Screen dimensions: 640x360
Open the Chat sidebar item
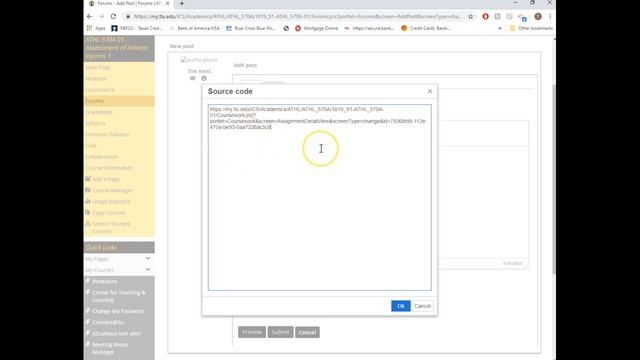pos(91,146)
